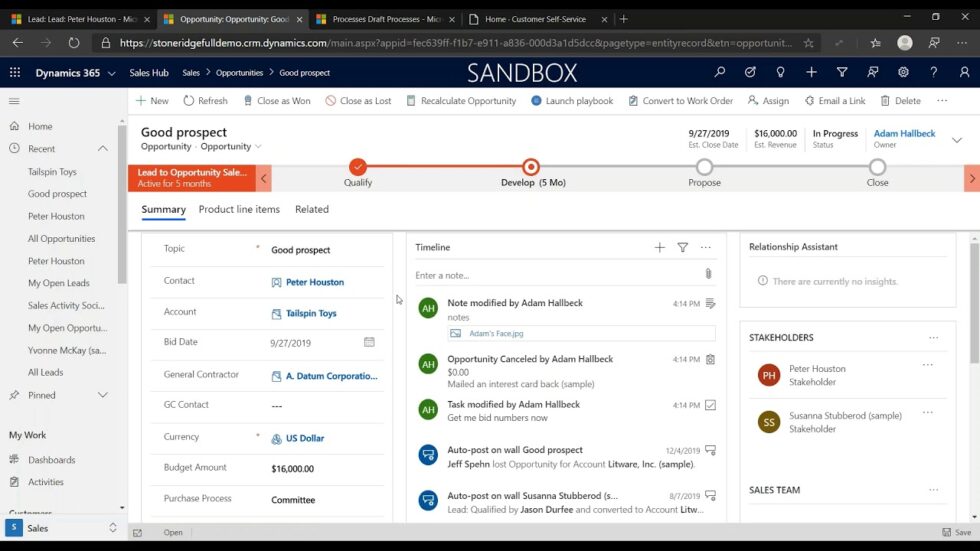This screenshot has height=551, width=980.
Task: Filter the timeline with funnel icon
Action: (682, 247)
